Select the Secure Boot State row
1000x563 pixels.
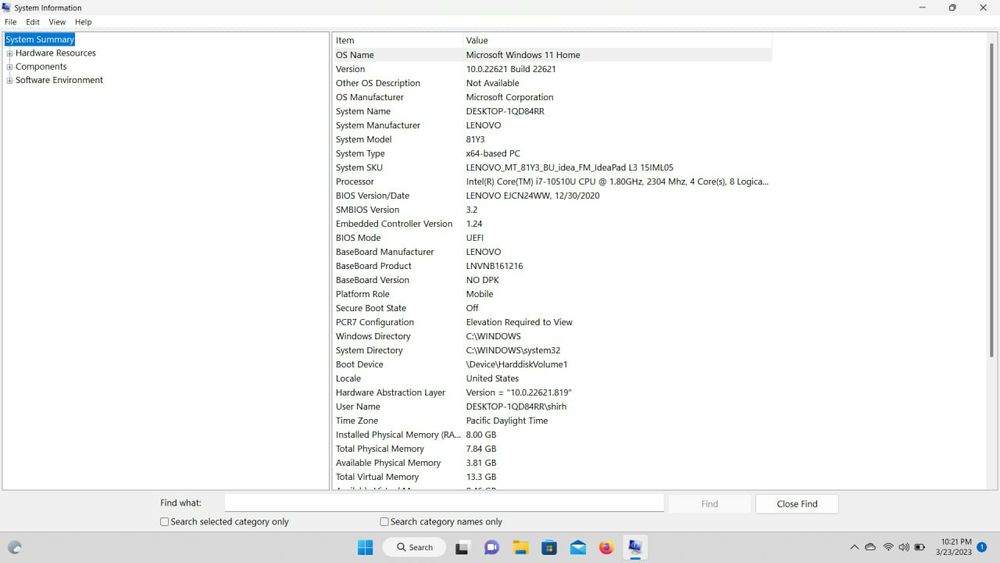(x=552, y=307)
